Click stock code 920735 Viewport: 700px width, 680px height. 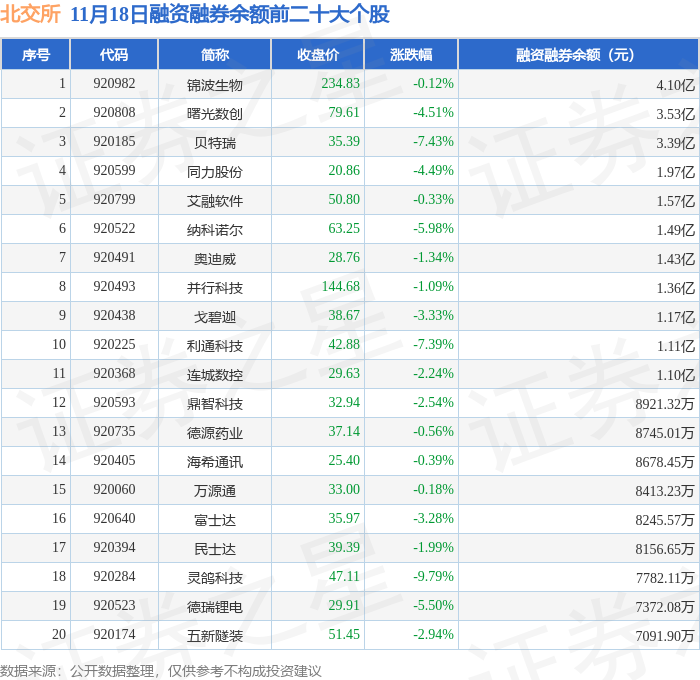114,432
